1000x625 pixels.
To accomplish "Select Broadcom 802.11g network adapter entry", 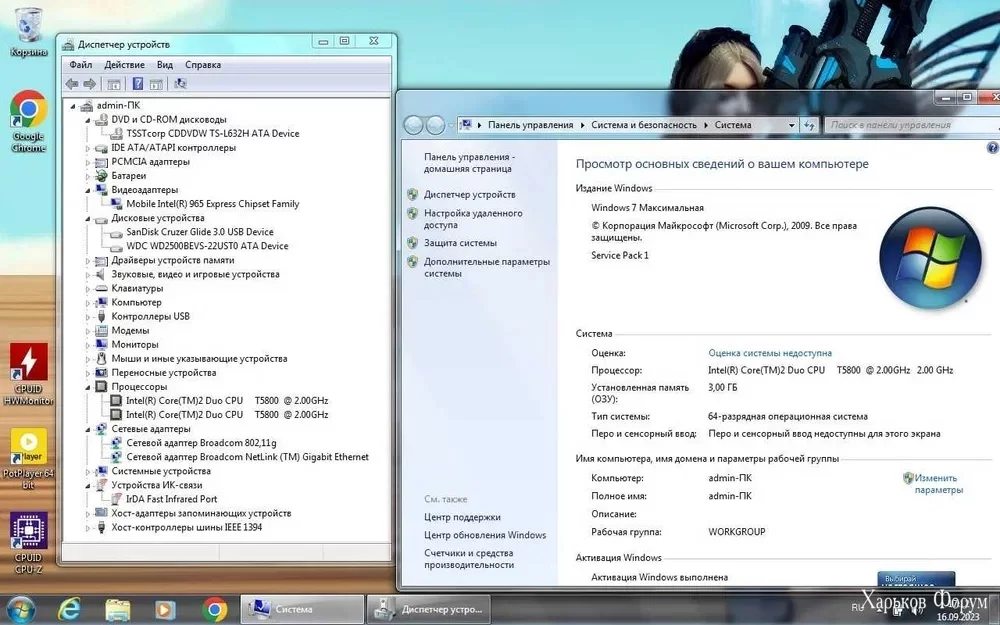I will click(x=201, y=443).
